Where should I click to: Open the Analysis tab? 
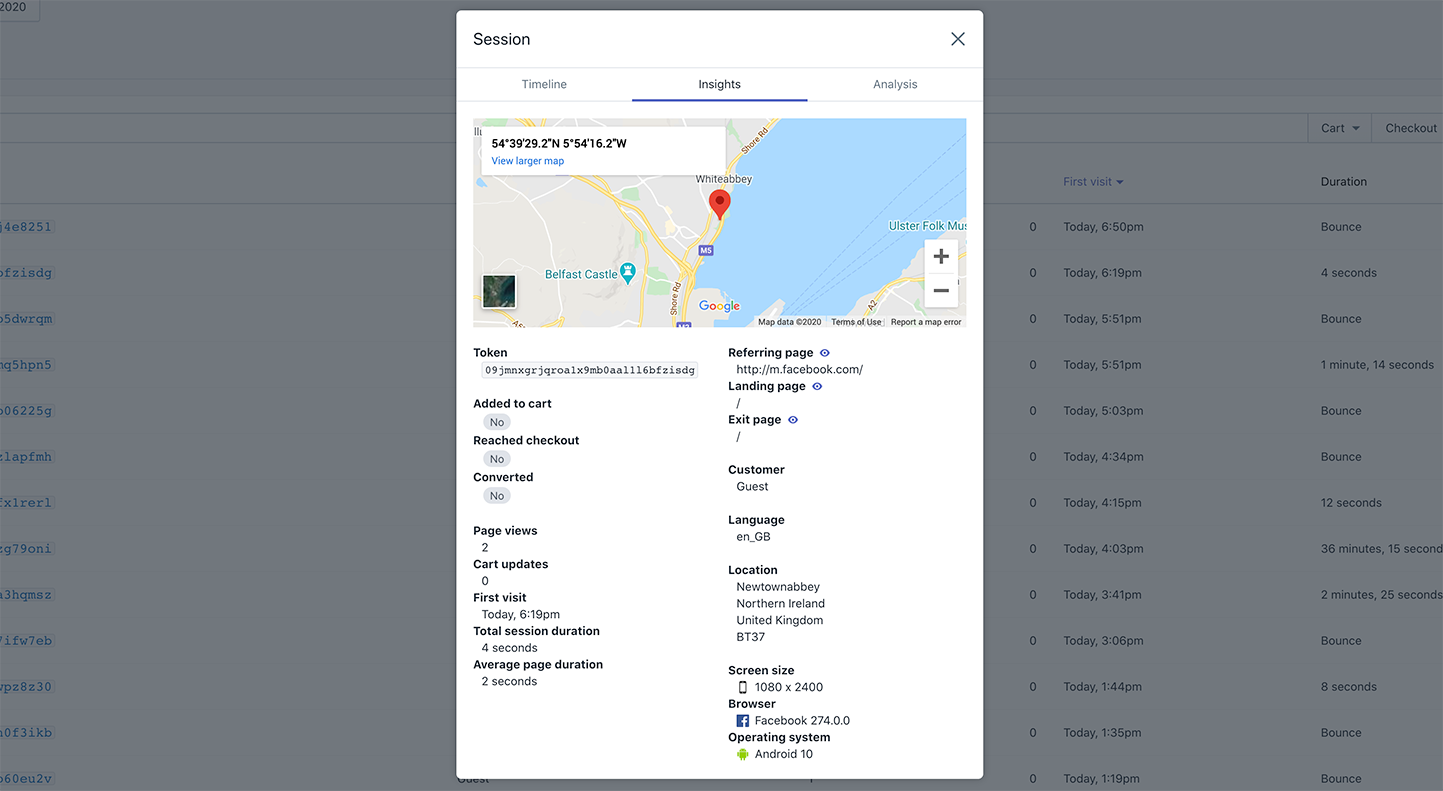pos(894,85)
